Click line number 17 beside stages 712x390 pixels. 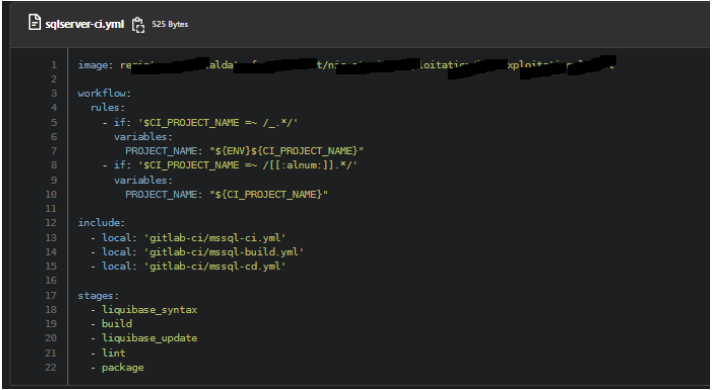(x=51, y=296)
